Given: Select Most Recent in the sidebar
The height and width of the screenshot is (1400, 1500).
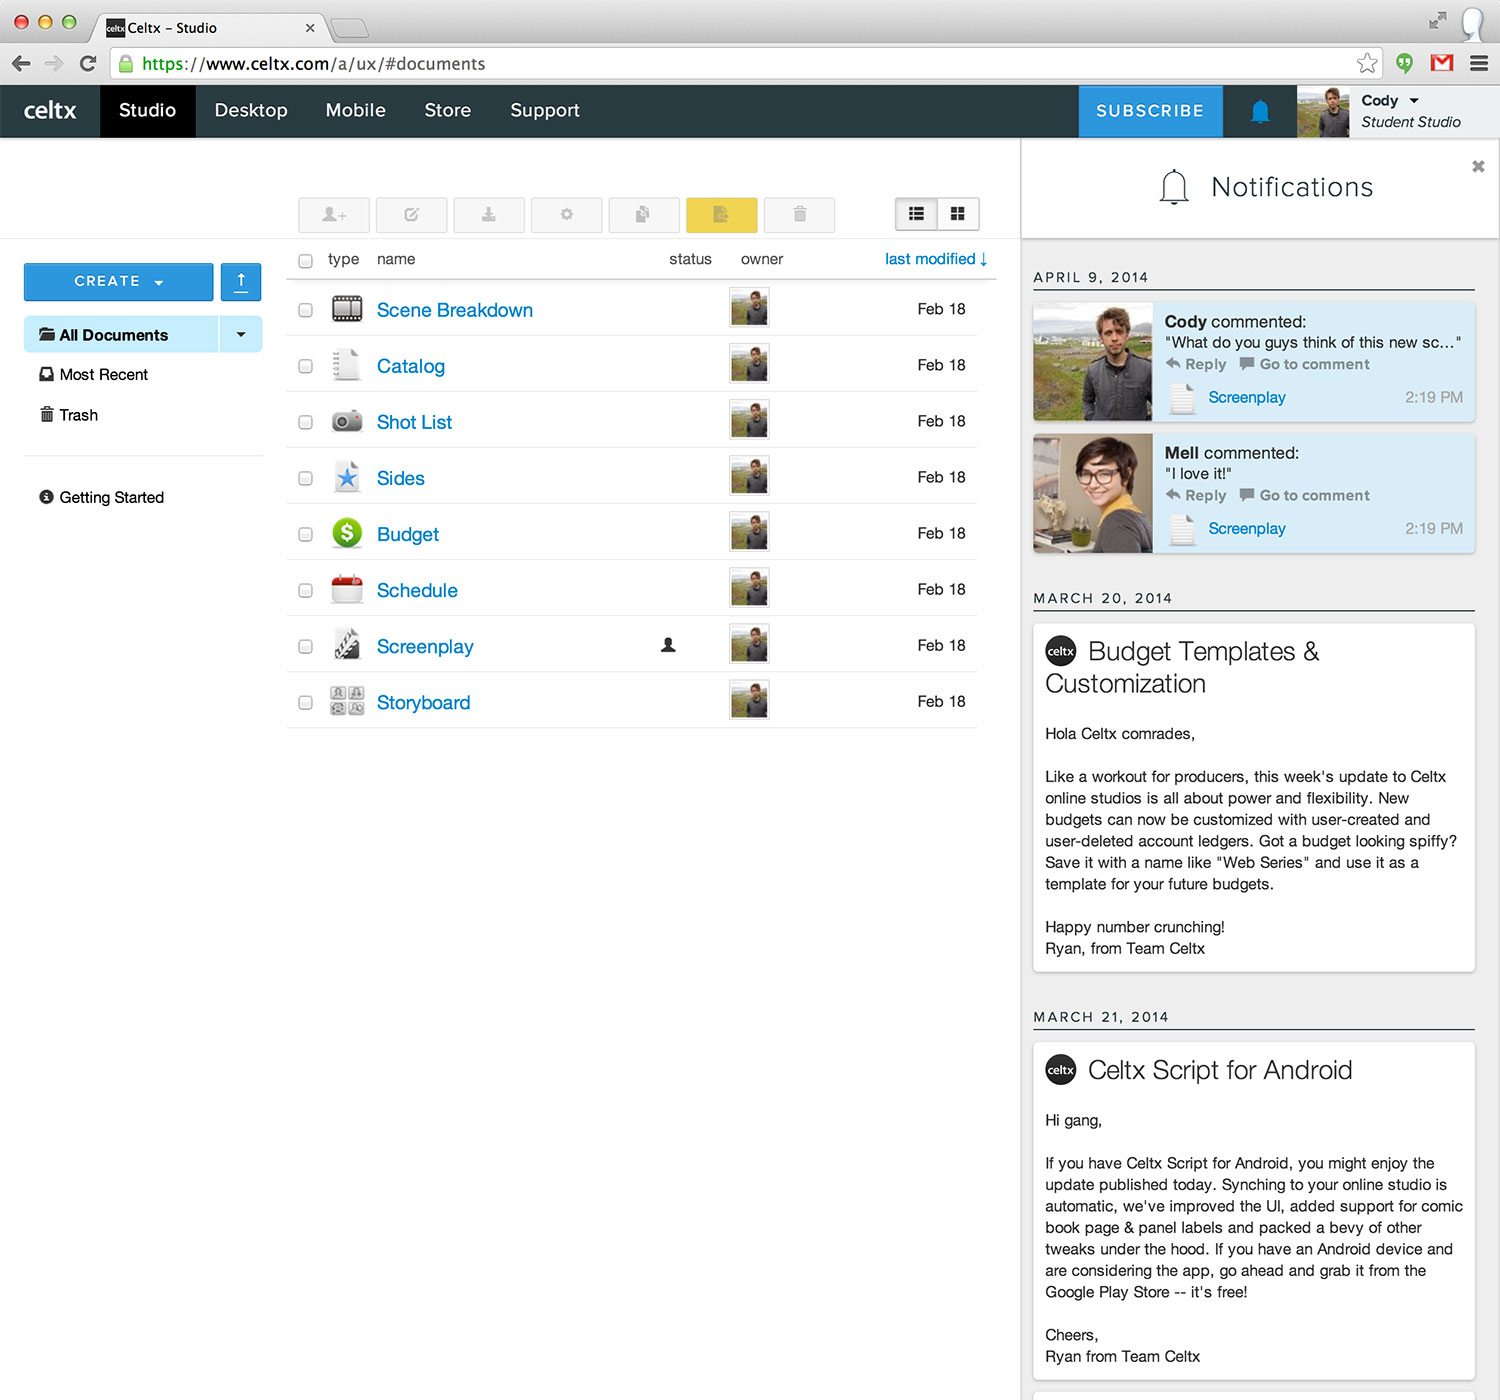Looking at the screenshot, I should [93, 374].
